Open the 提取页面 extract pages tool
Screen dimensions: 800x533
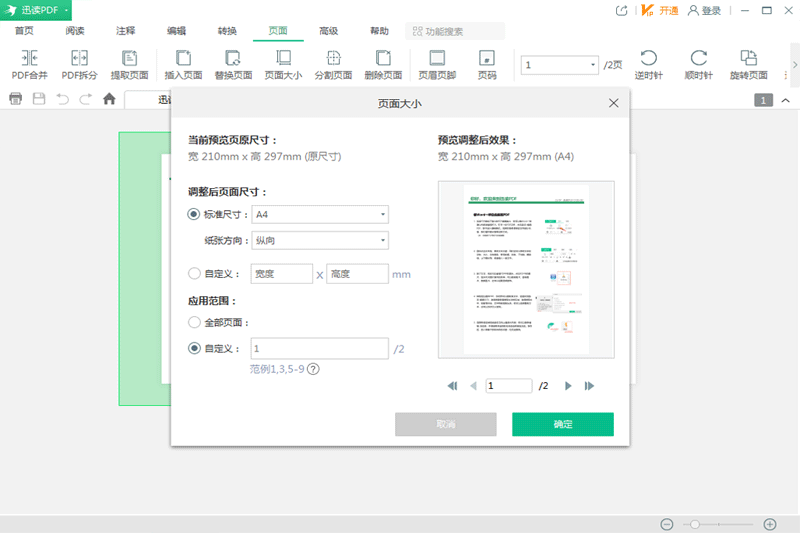pos(129,58)
